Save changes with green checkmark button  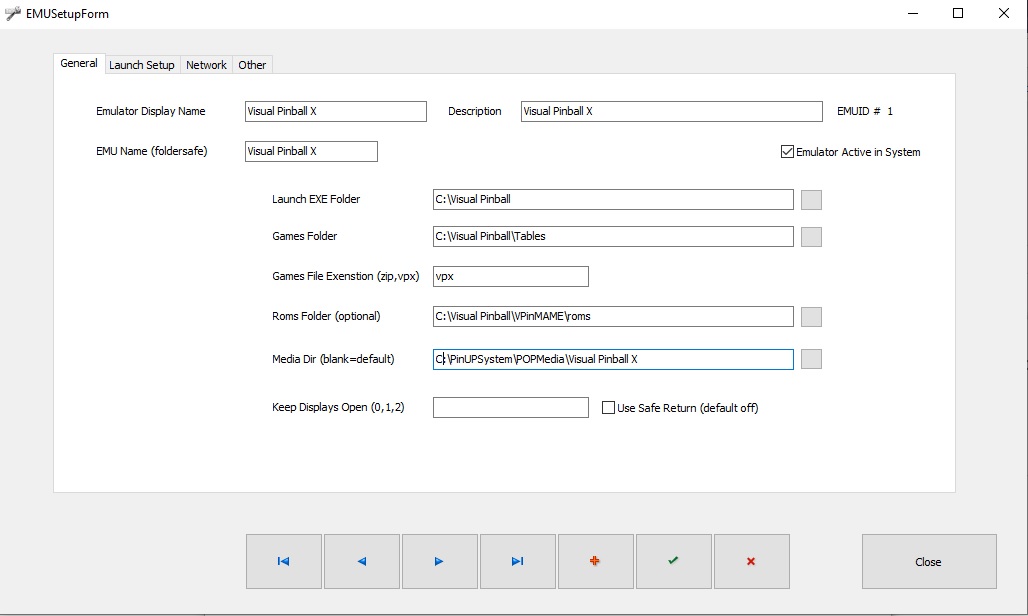coord(673,562)
